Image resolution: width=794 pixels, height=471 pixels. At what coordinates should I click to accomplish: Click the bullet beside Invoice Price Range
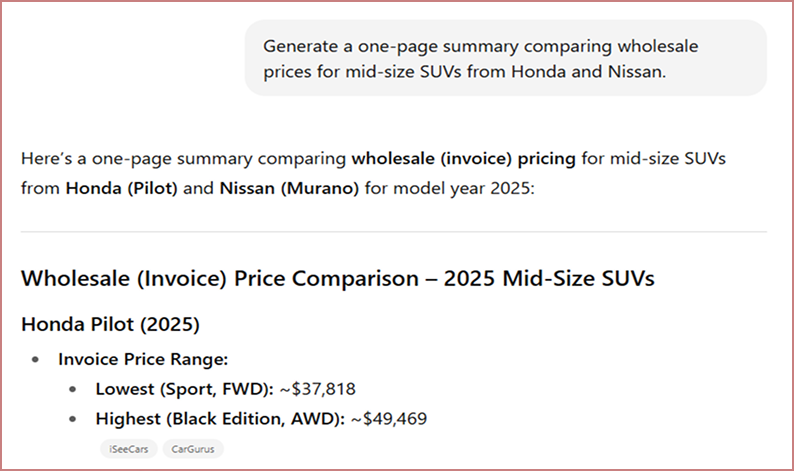coord(37,359)
